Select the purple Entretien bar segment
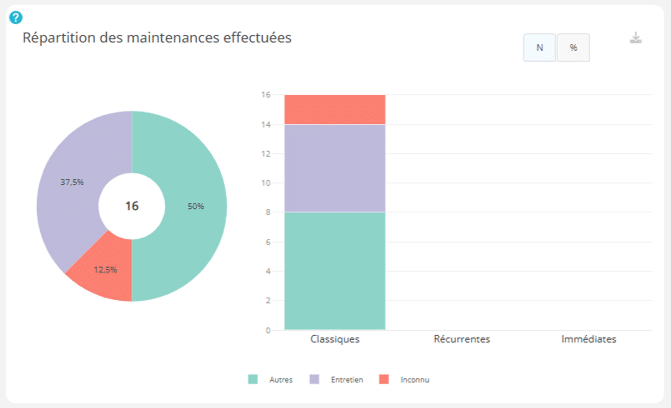 point(335,168)
